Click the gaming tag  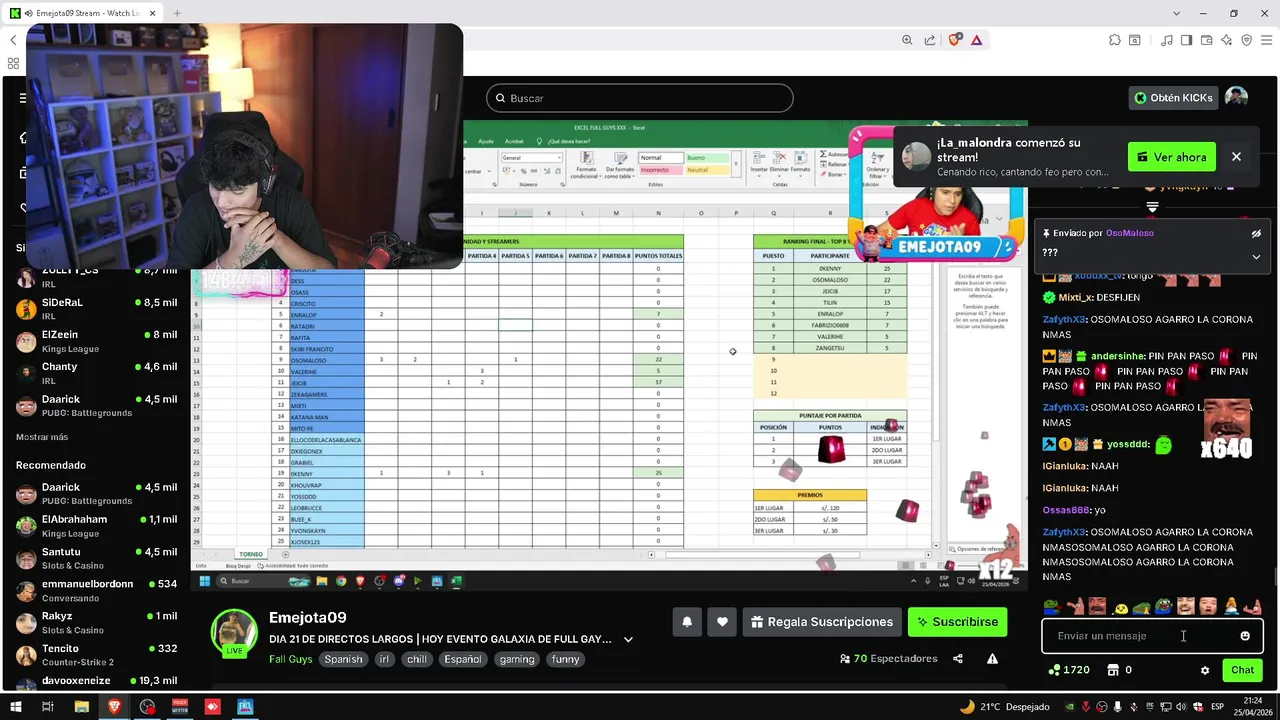pos(517,659)
